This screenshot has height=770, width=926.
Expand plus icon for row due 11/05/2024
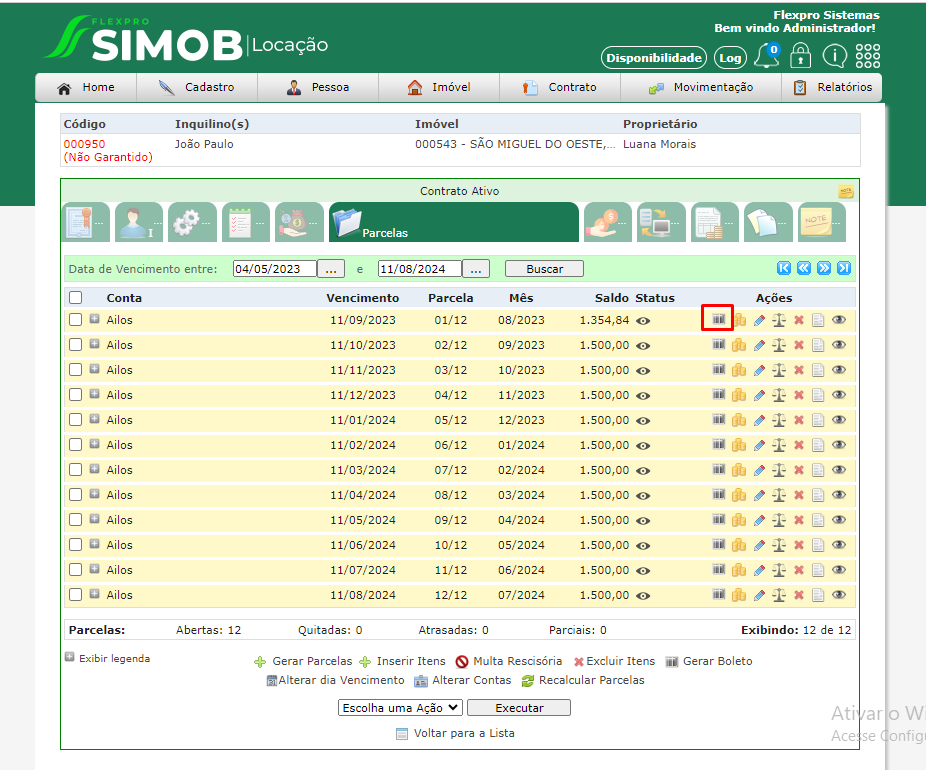click(94, 519)
